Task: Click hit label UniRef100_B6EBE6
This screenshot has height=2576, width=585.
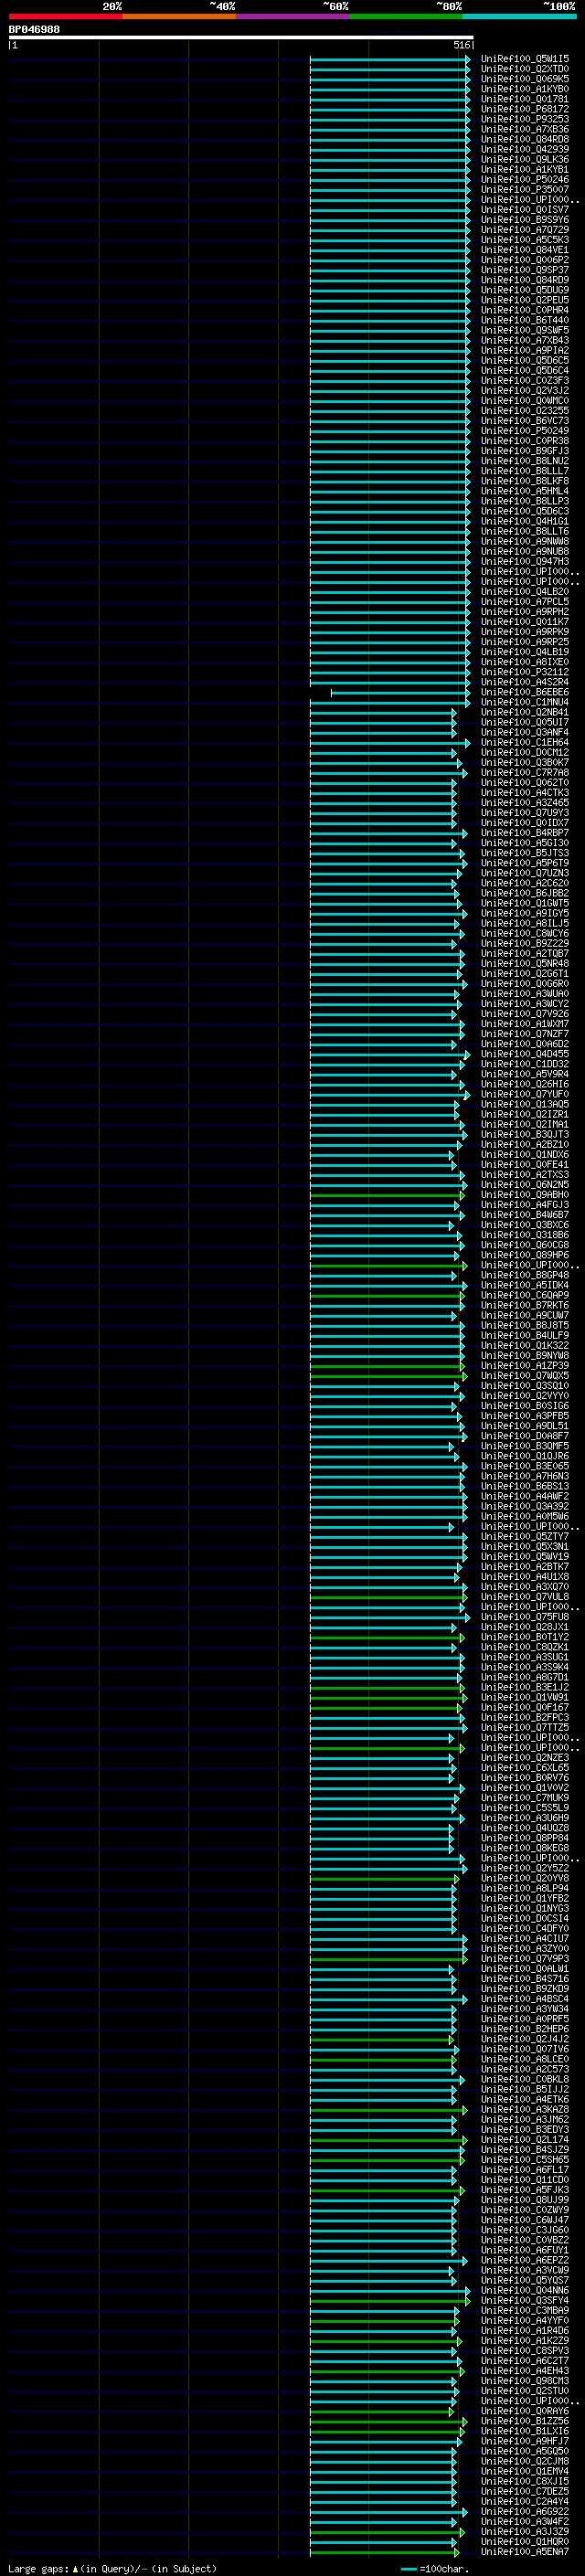Action: coord(525,692)
